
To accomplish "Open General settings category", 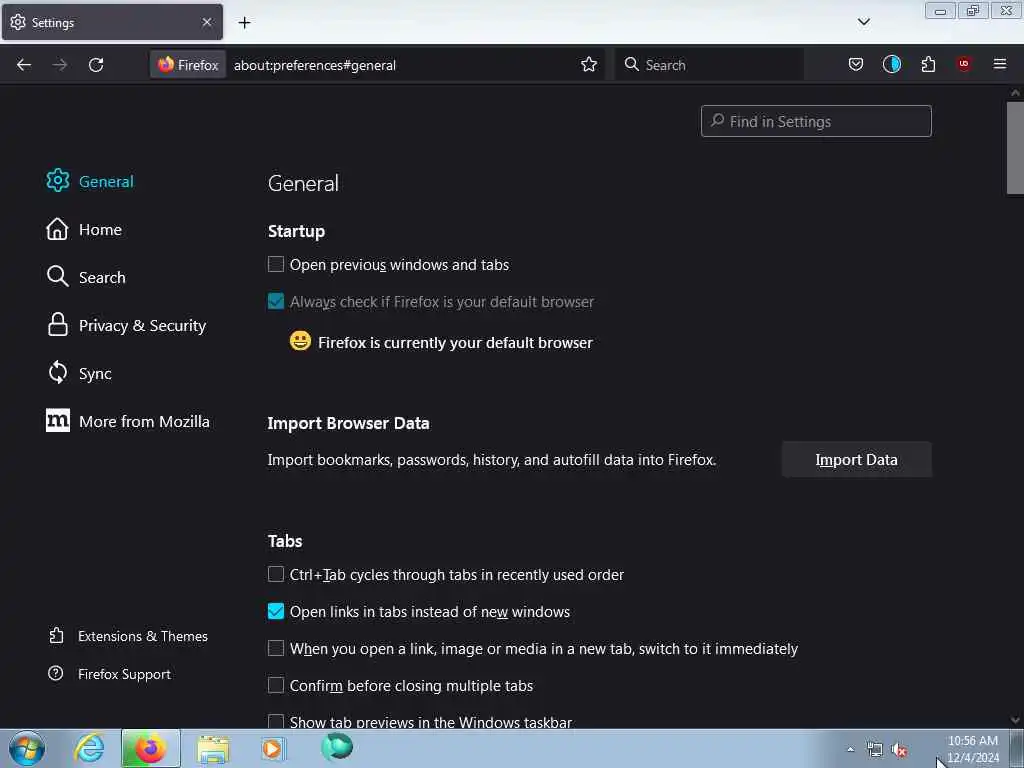I will coord(90,181).
